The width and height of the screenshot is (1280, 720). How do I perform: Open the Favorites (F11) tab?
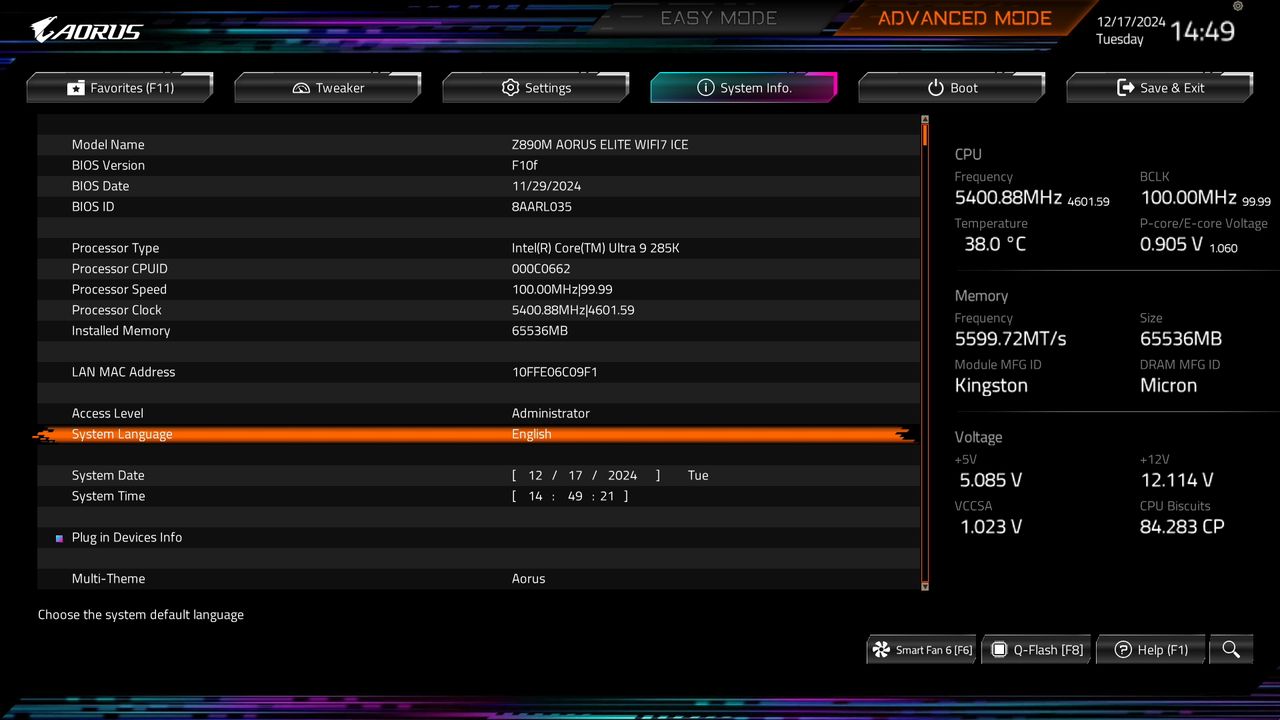[120, 88]
